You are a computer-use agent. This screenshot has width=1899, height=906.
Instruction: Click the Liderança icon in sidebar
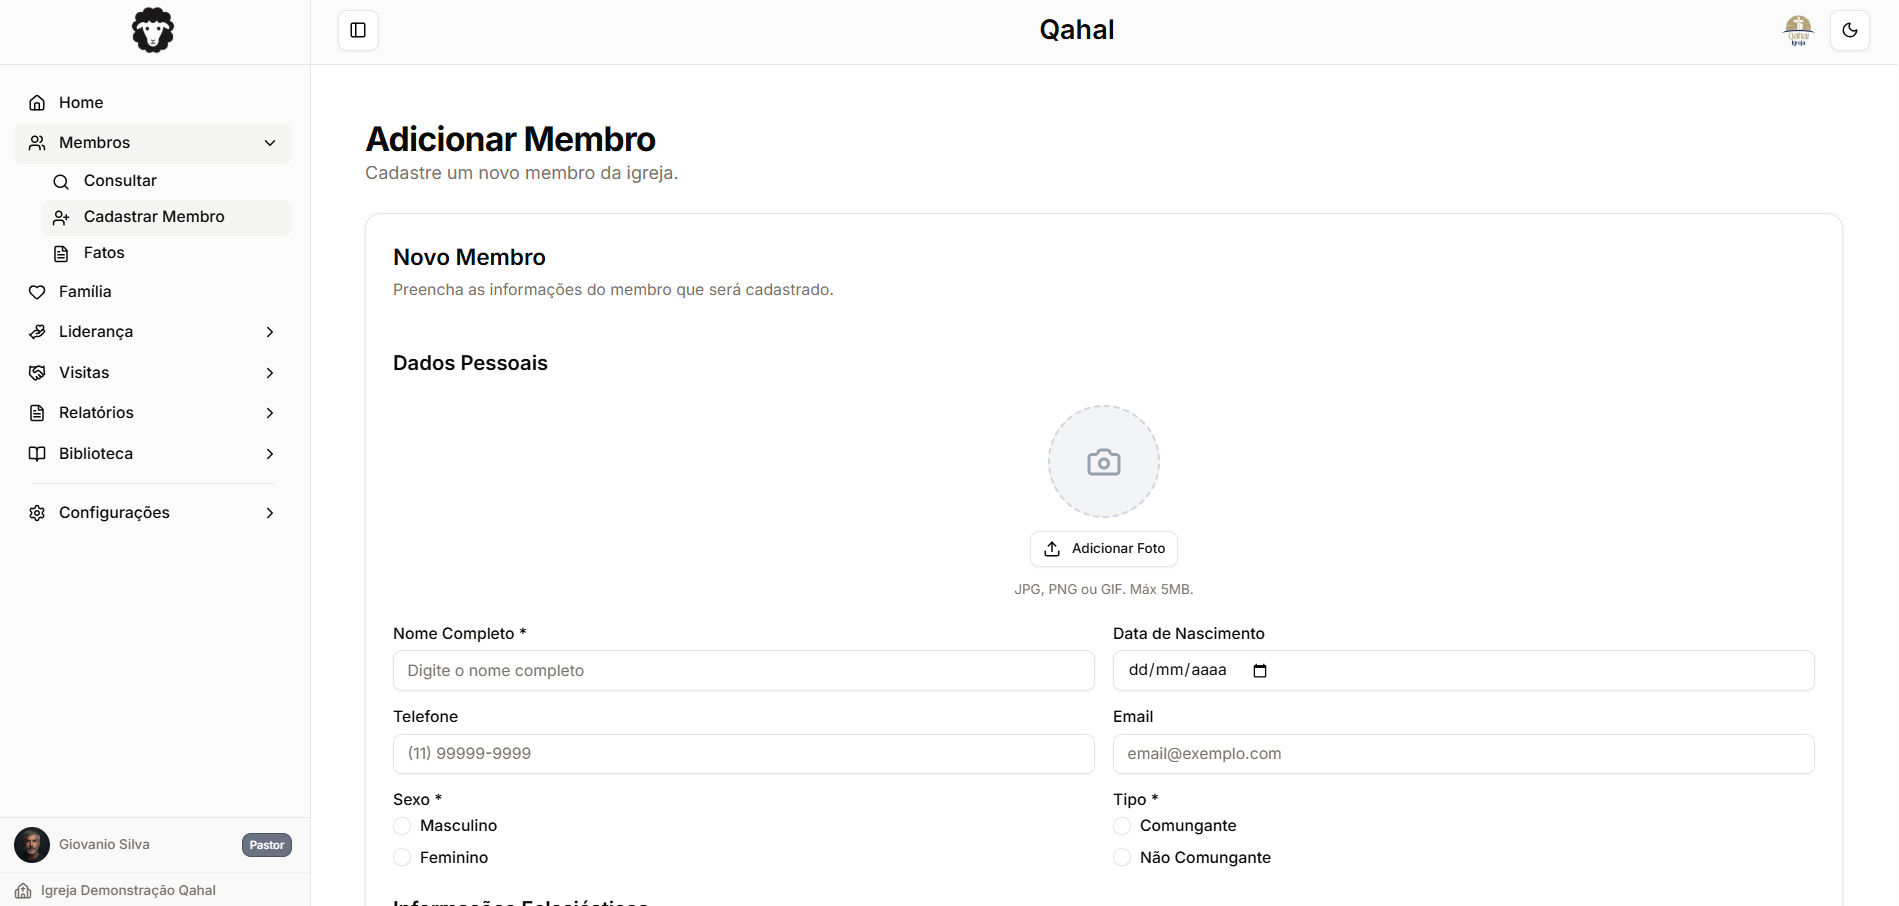tap(37, 332)
